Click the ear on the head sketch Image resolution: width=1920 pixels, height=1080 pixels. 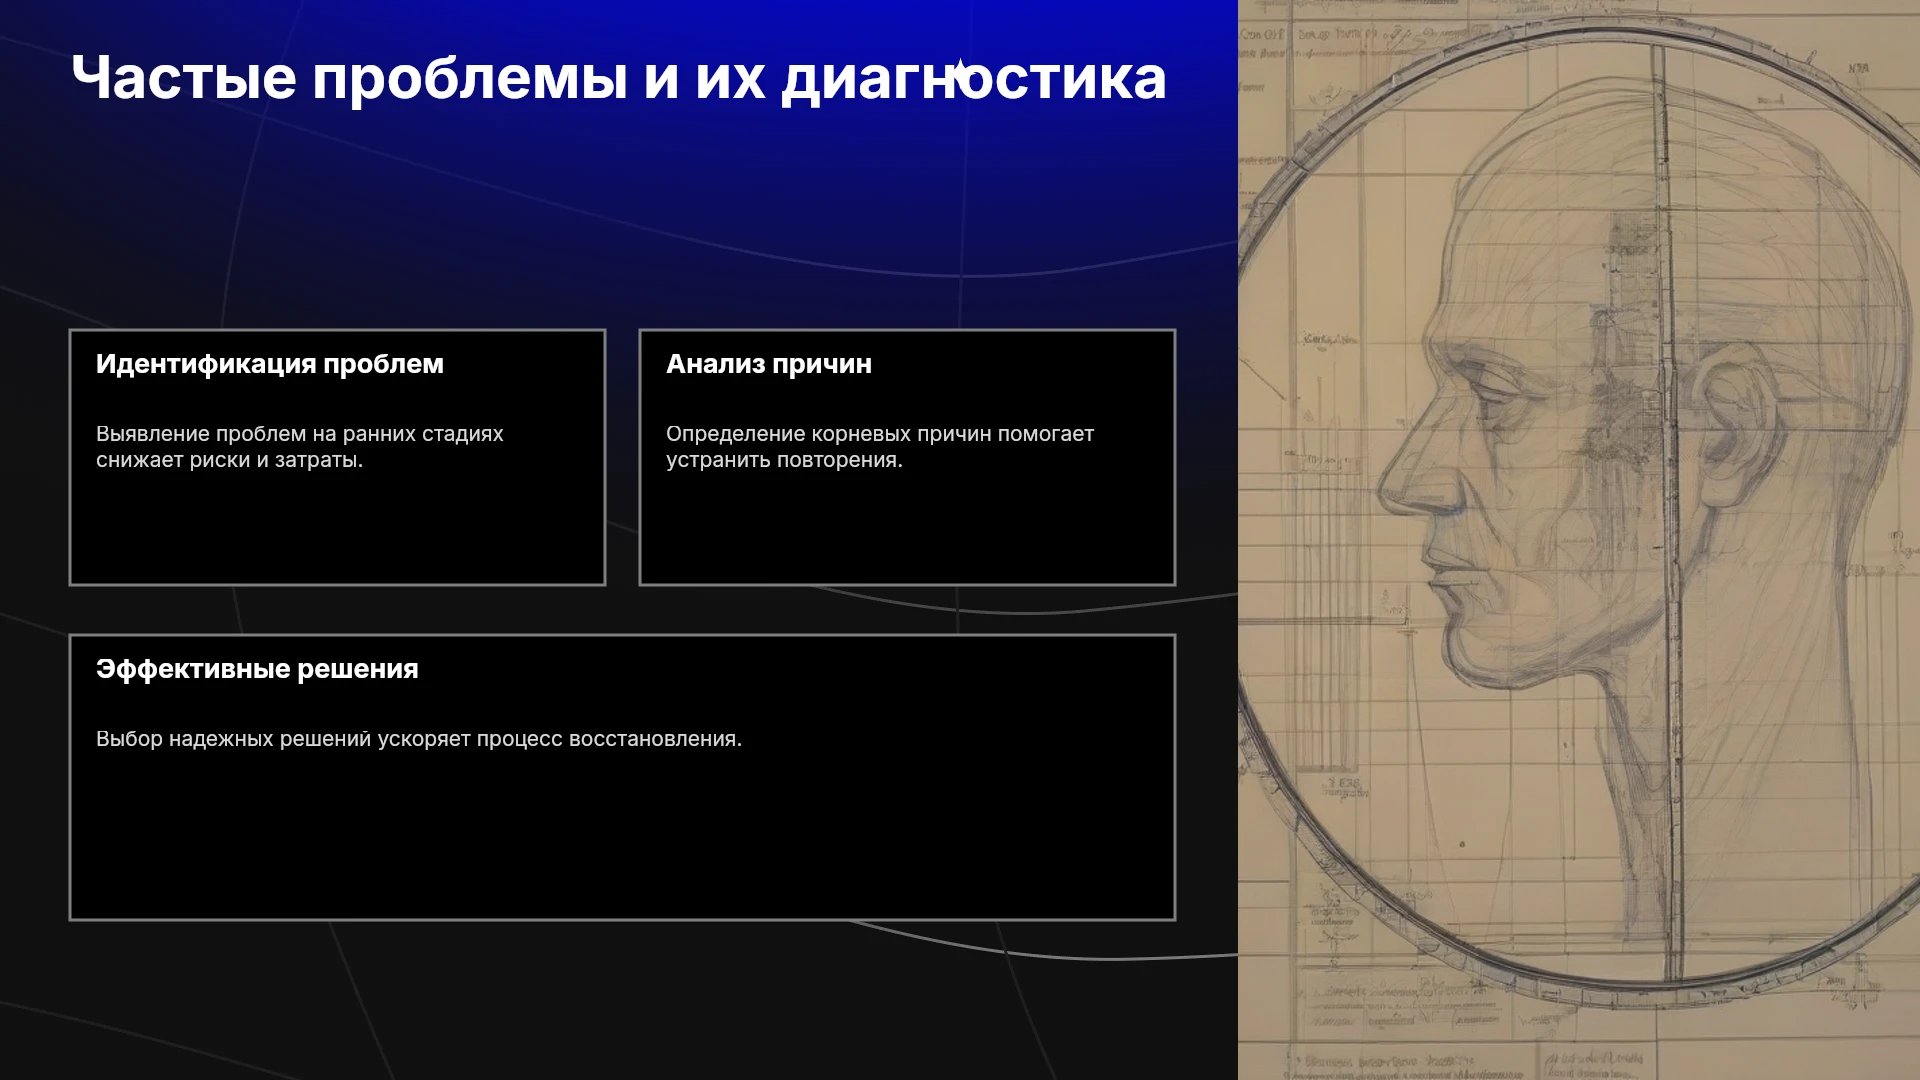[1733, 420]
